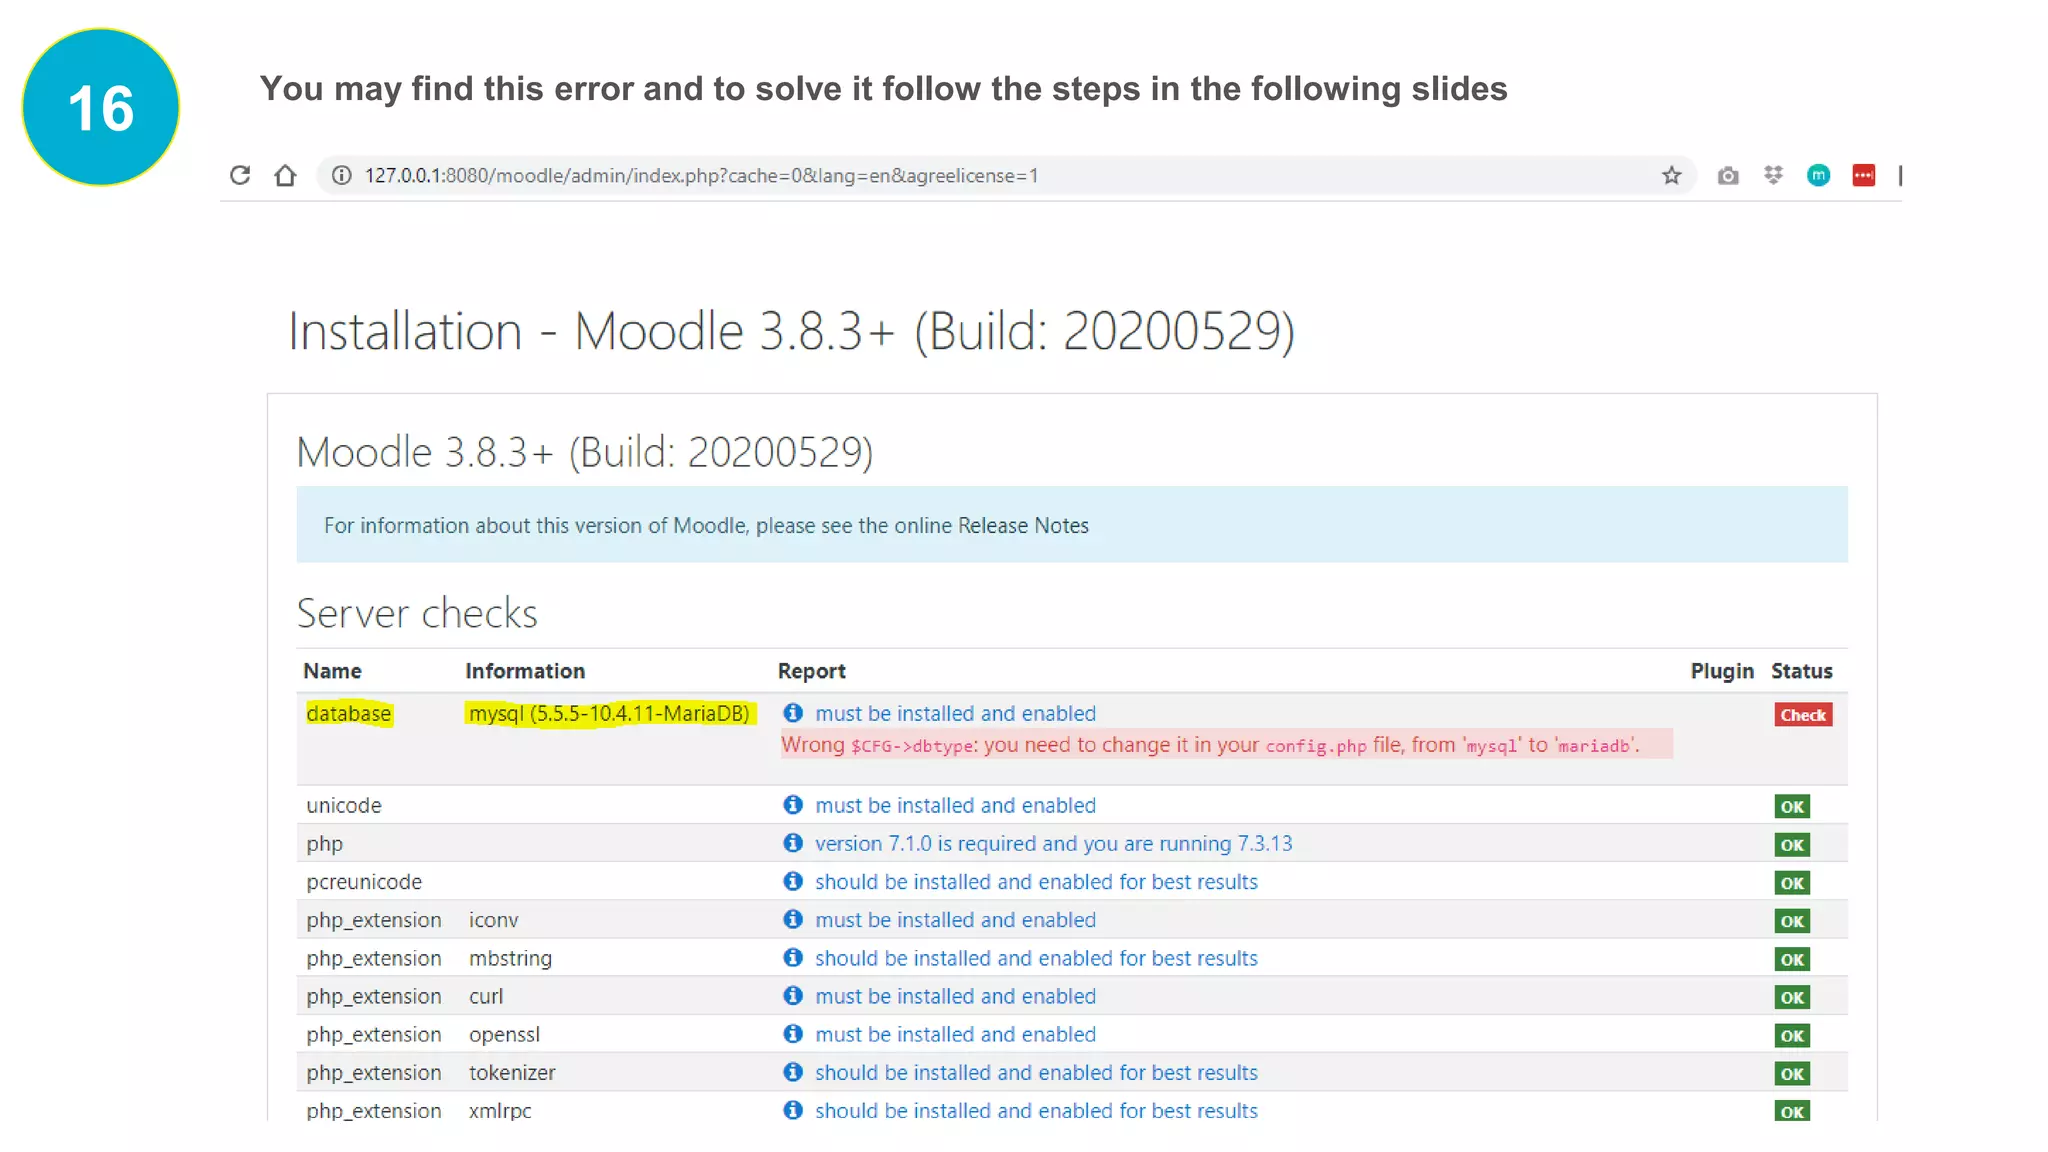Click the info icon in php row

pyautogui.click(x=793, y=843)
